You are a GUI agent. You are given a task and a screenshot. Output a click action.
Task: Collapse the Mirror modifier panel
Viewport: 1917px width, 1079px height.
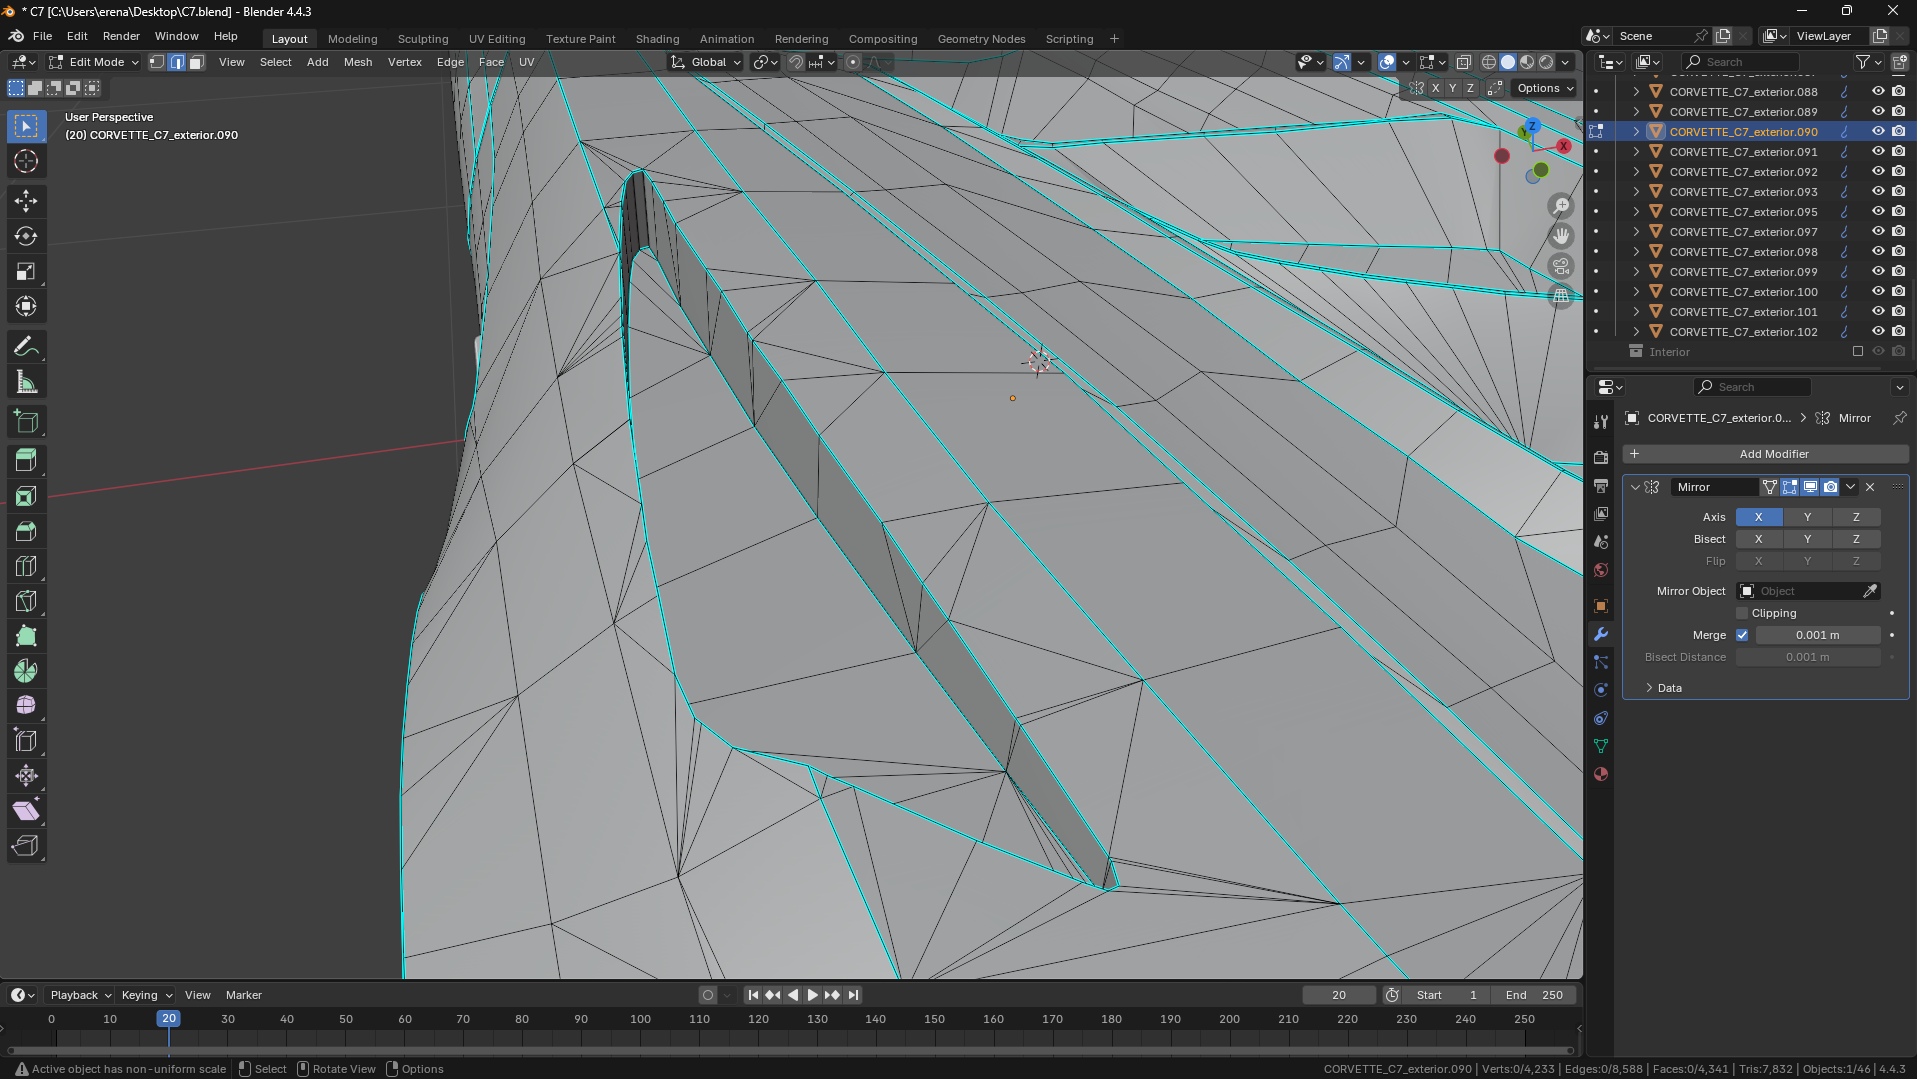pos(1635,487)
